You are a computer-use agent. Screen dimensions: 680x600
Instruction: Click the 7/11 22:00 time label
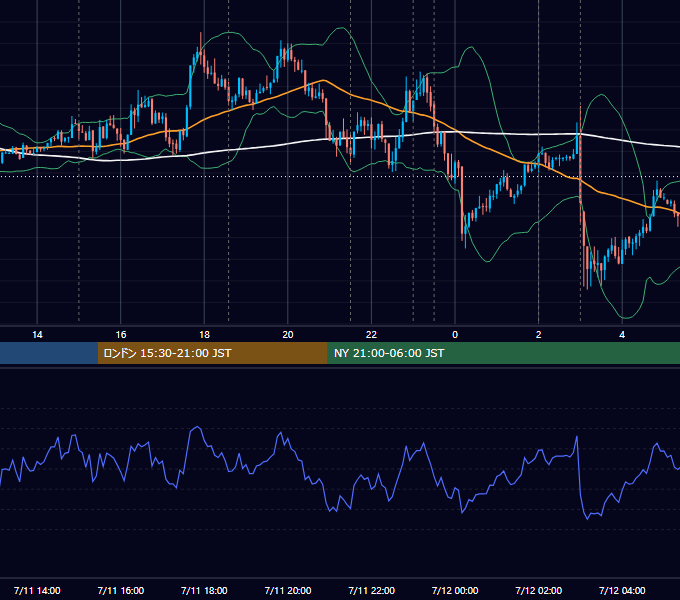coord(372,590)
